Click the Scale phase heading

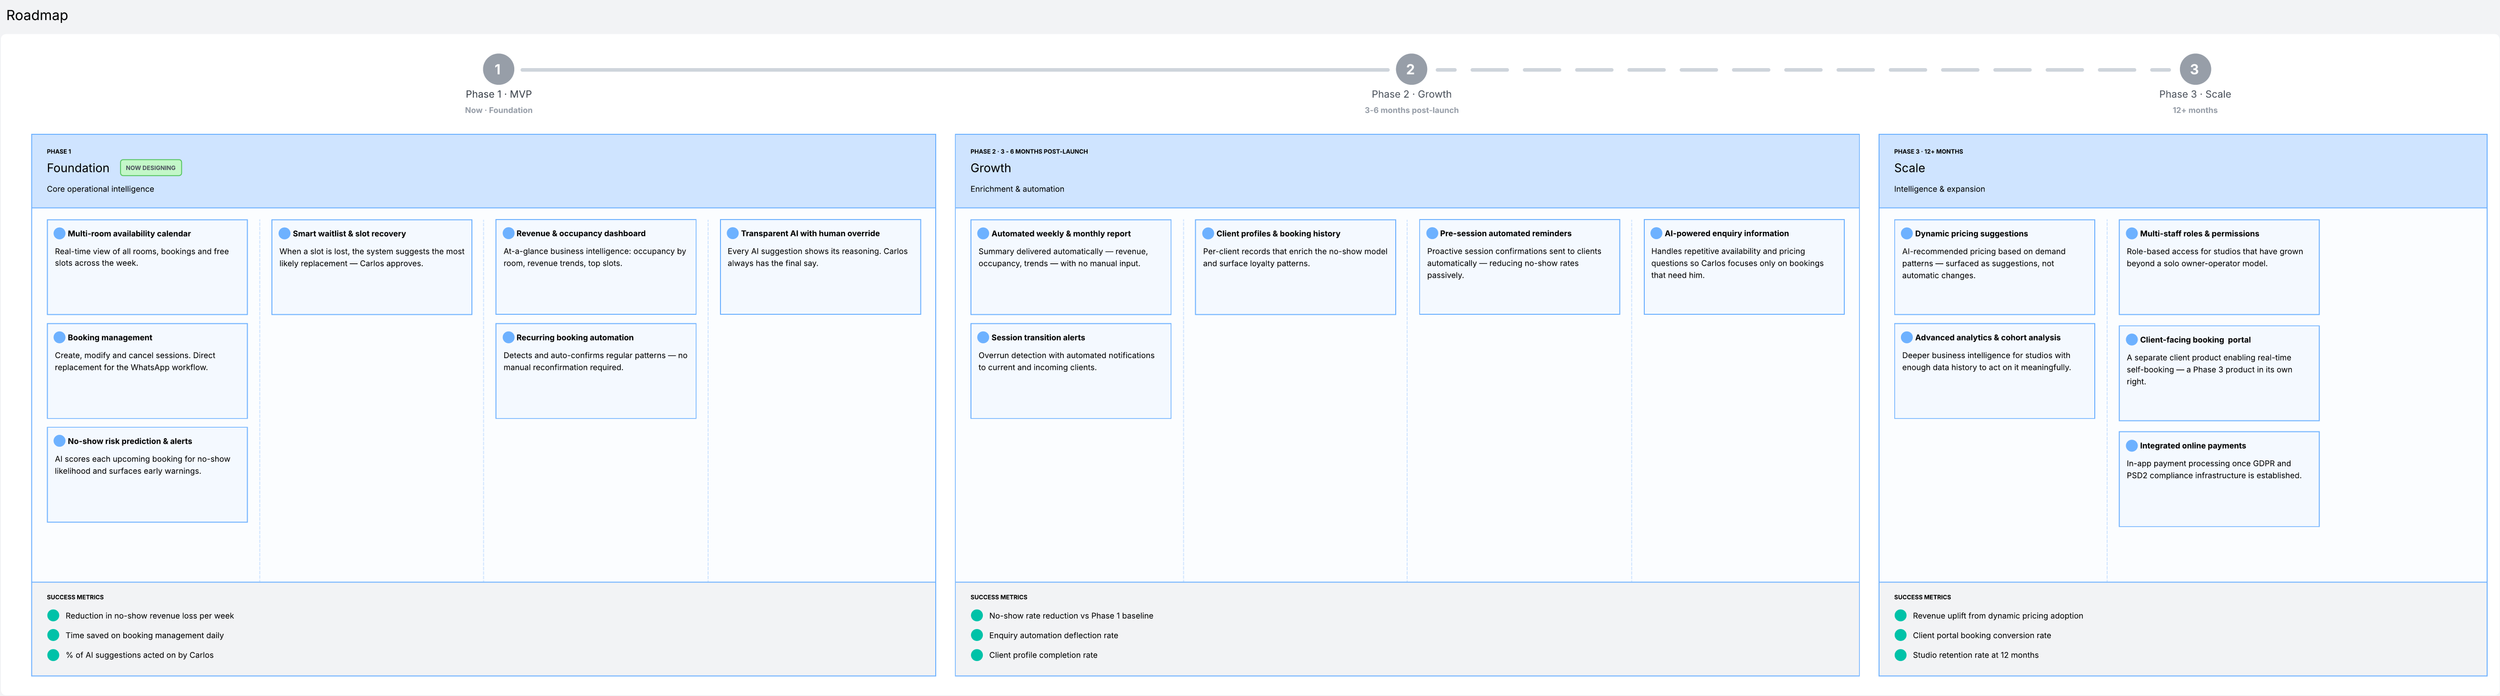(1909, 168)
